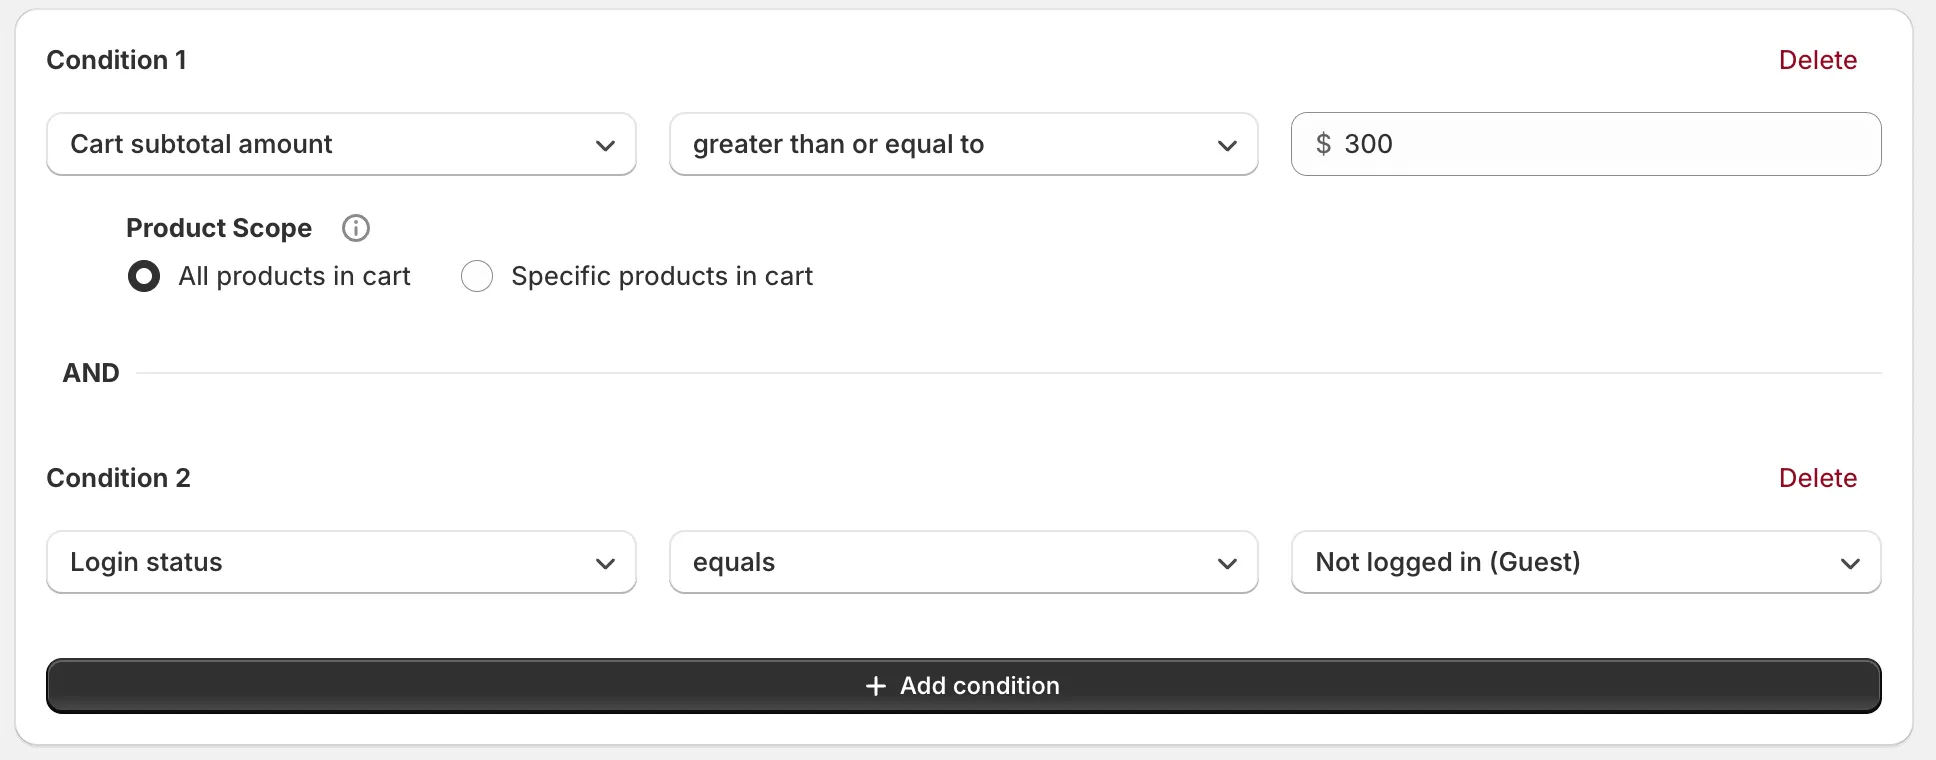Image resolution: width=1936 pixels, height=760 pixels.
Task: Select All products in cart
Action: (x=144, y=276)
